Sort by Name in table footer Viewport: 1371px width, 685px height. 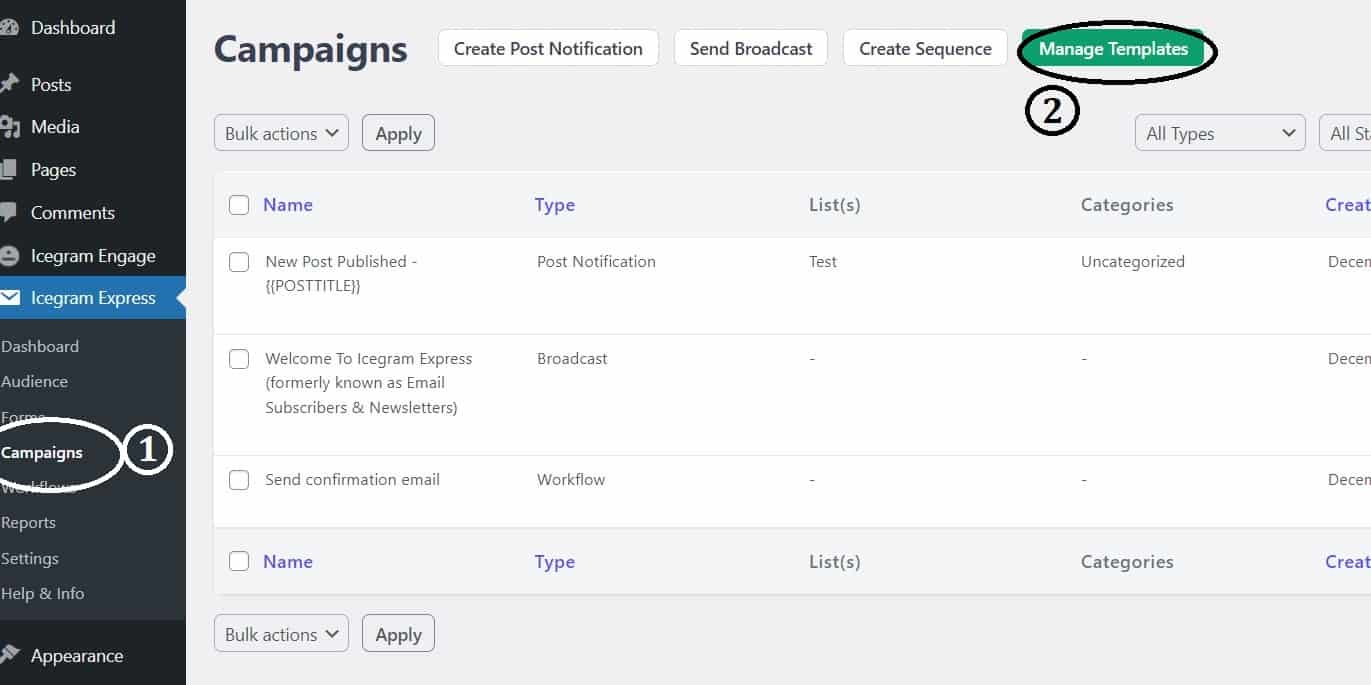288,562
